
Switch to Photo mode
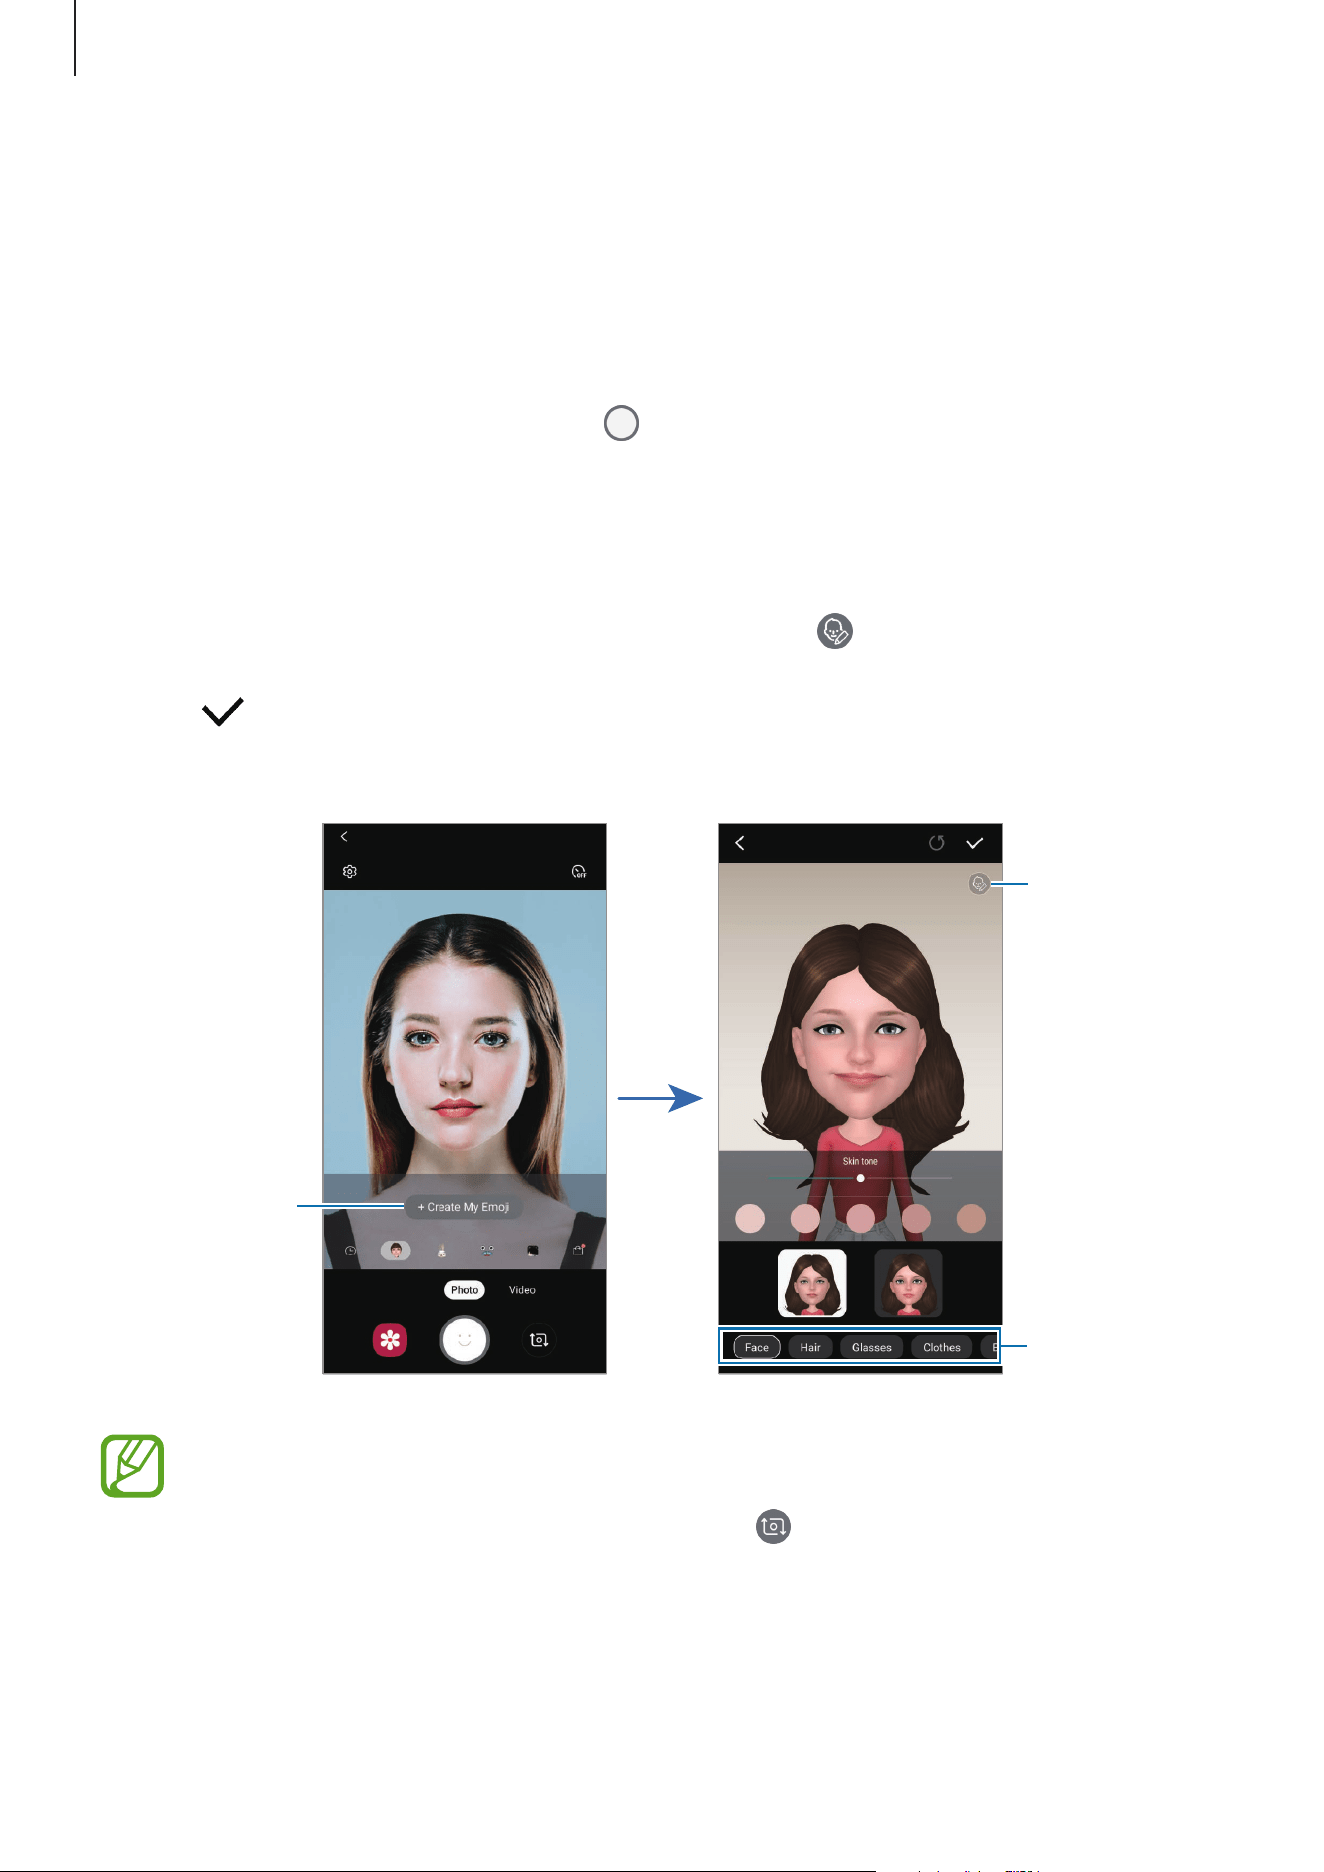(x=464, y=1290)
